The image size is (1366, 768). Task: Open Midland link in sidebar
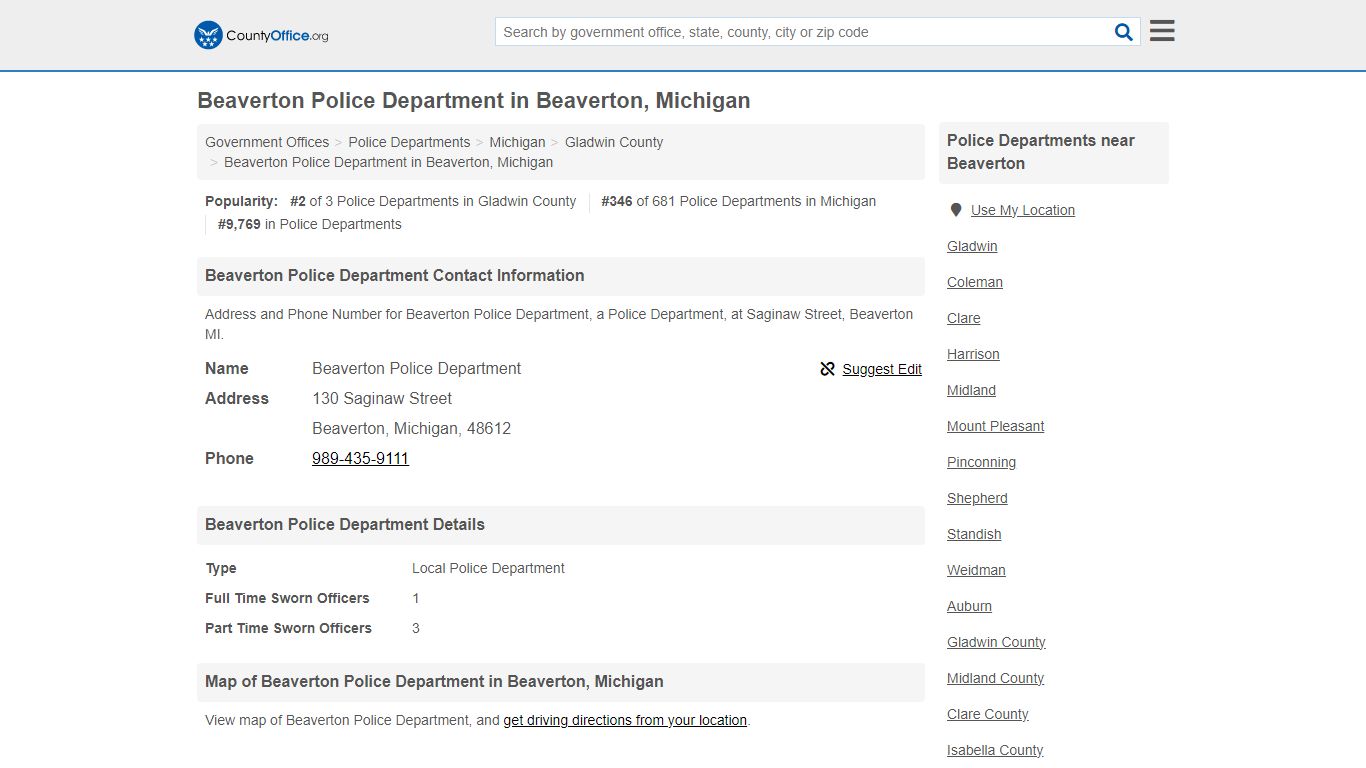point(971,390)
